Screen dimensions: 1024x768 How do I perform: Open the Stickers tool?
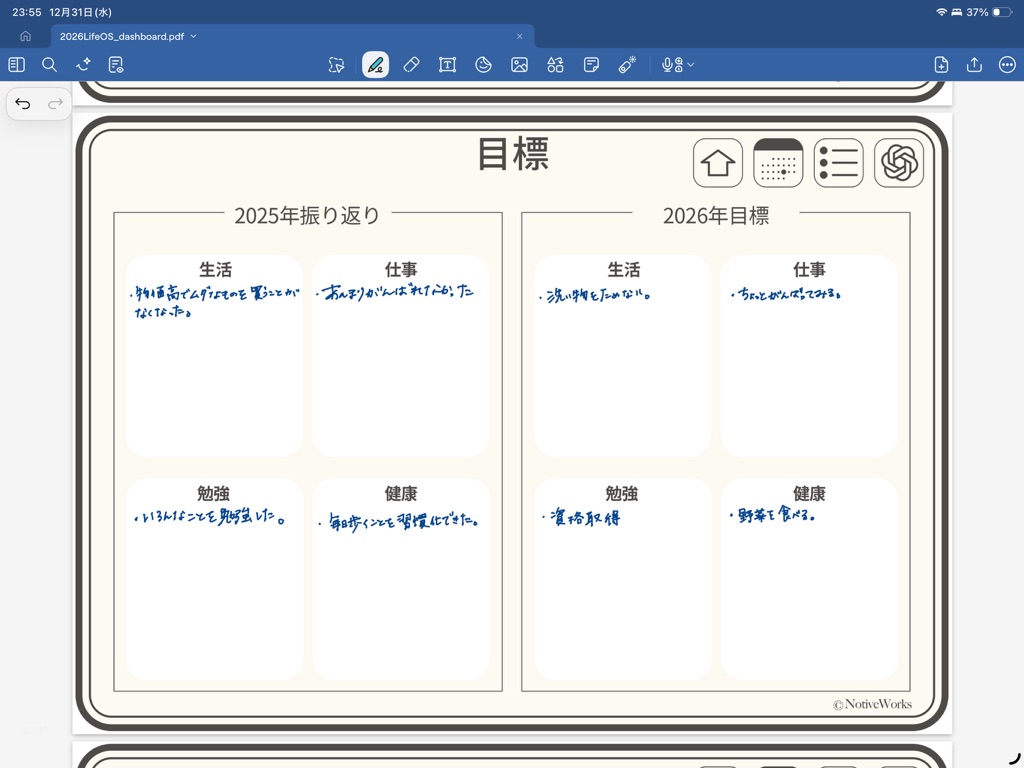(x=483, y=65)
